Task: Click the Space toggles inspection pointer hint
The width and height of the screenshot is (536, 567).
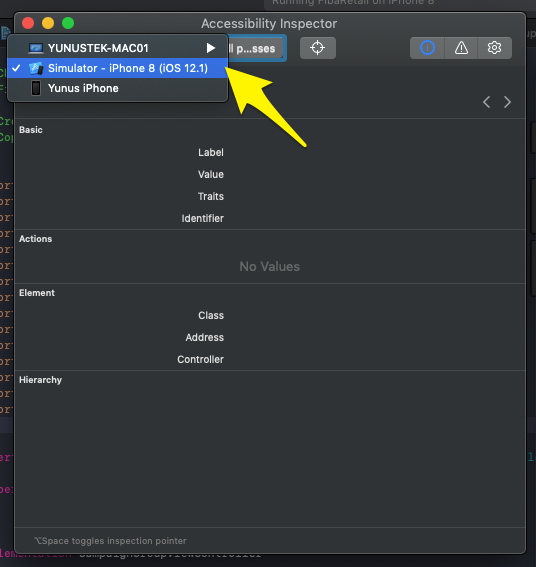Action: (x=110, y=541)
